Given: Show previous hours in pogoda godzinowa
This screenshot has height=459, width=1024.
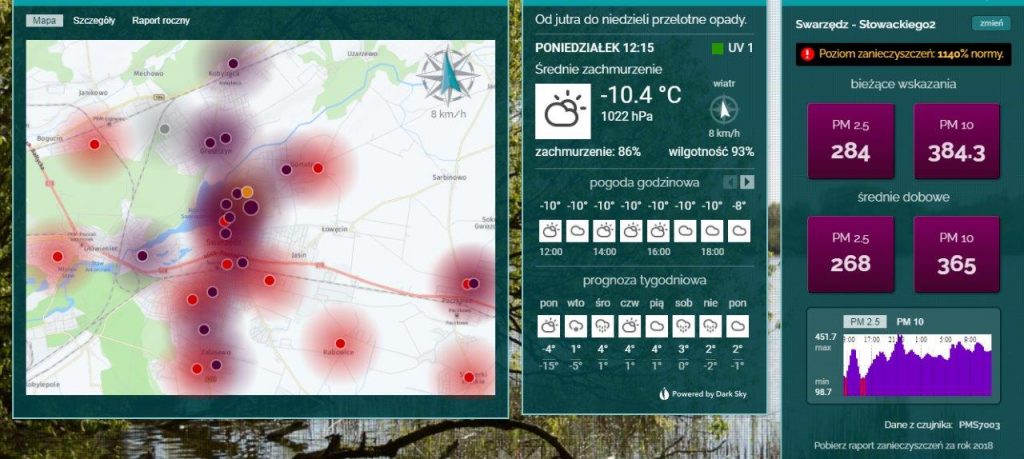Looking at the screenshot, I should 731,182.
